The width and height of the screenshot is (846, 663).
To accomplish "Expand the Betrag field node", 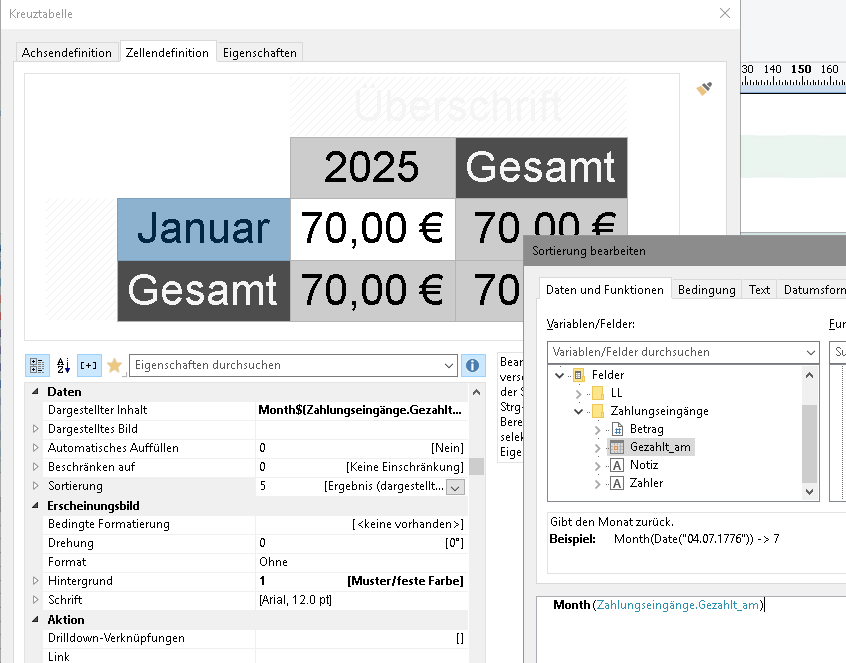I will [x=597, y=430].
